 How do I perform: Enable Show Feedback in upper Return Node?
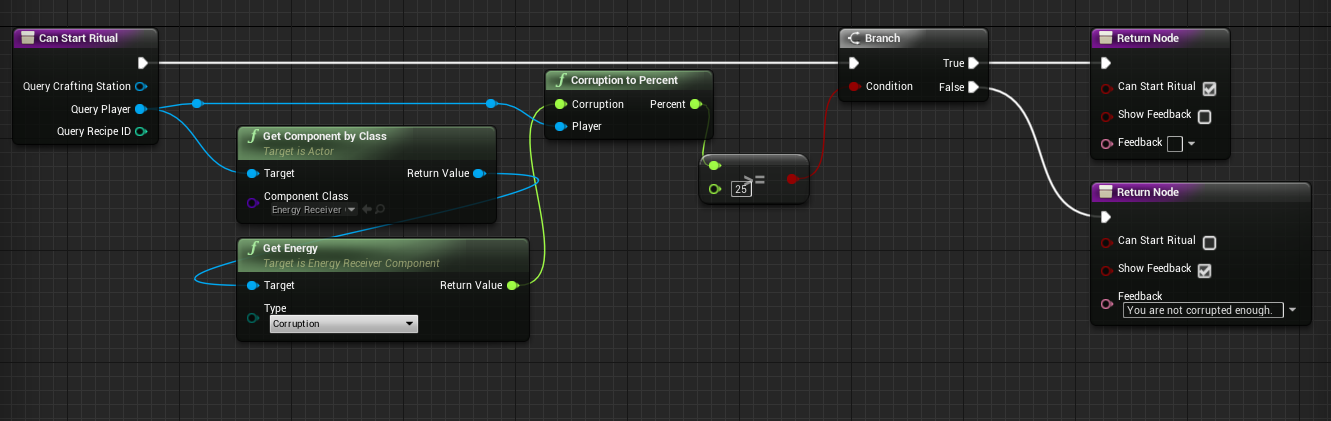1204,116
